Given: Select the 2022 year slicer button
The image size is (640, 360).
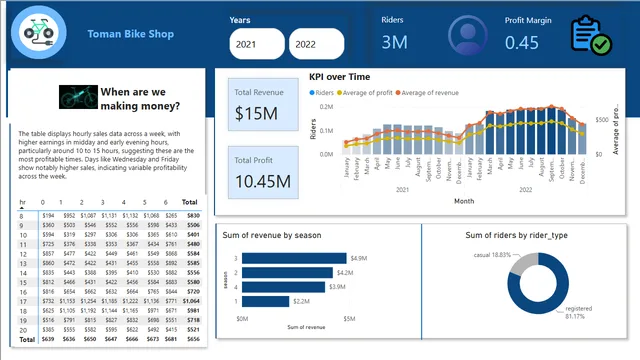Looking at the screenshot, I should tap(316, 44).
